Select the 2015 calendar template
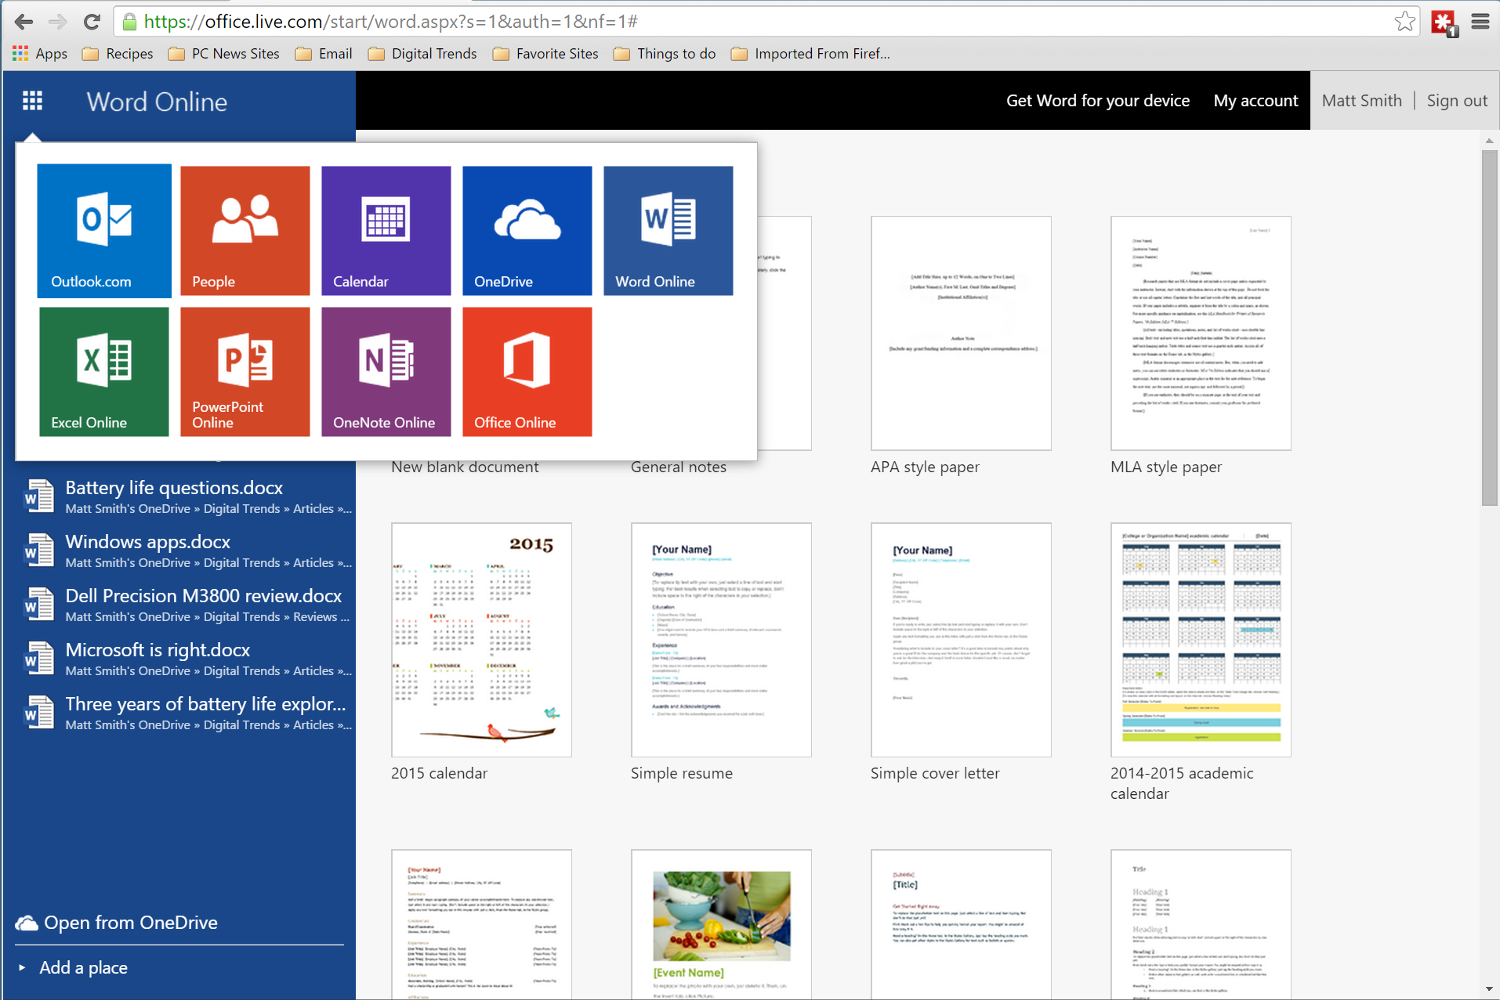 pos(481,640)
